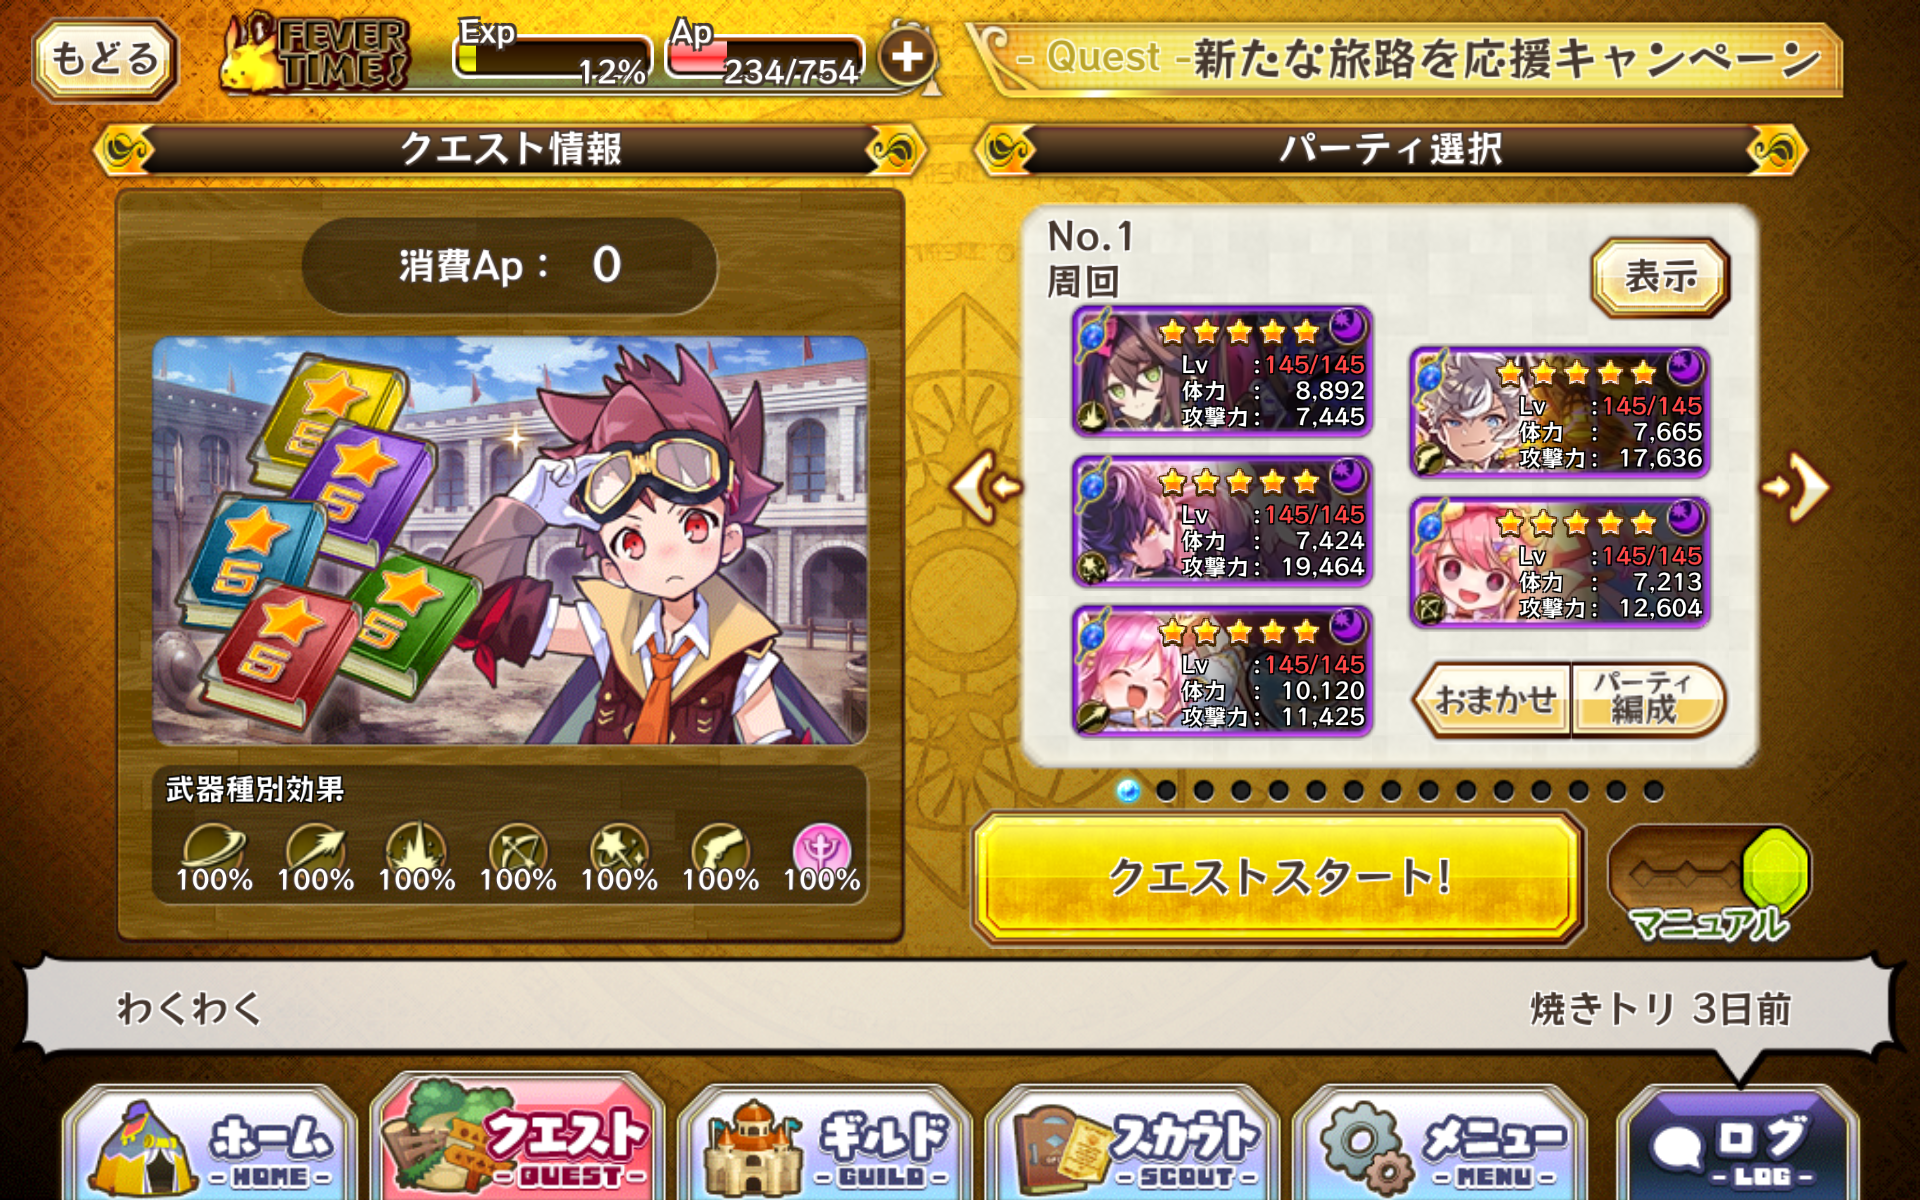Viewport: 1920px width, 1200px height.
Task: Select the party member with 19,464 attack
Action: tap(1221, 521)
